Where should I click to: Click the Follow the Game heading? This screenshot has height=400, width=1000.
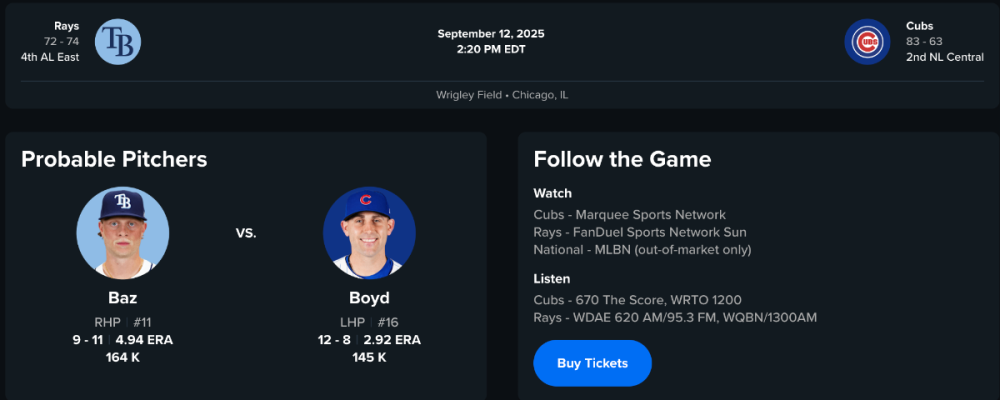point(622,159)
